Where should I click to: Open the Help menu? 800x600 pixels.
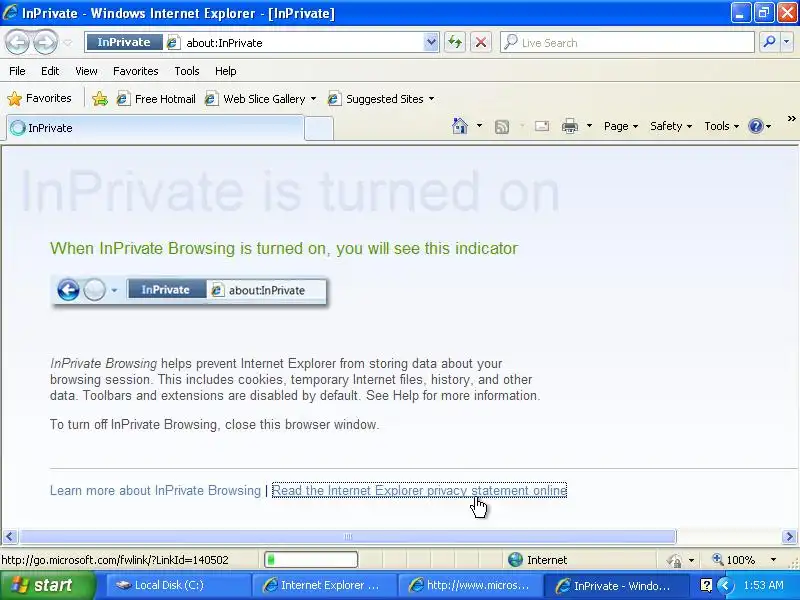pyautogui.click(x=226, y=71)
